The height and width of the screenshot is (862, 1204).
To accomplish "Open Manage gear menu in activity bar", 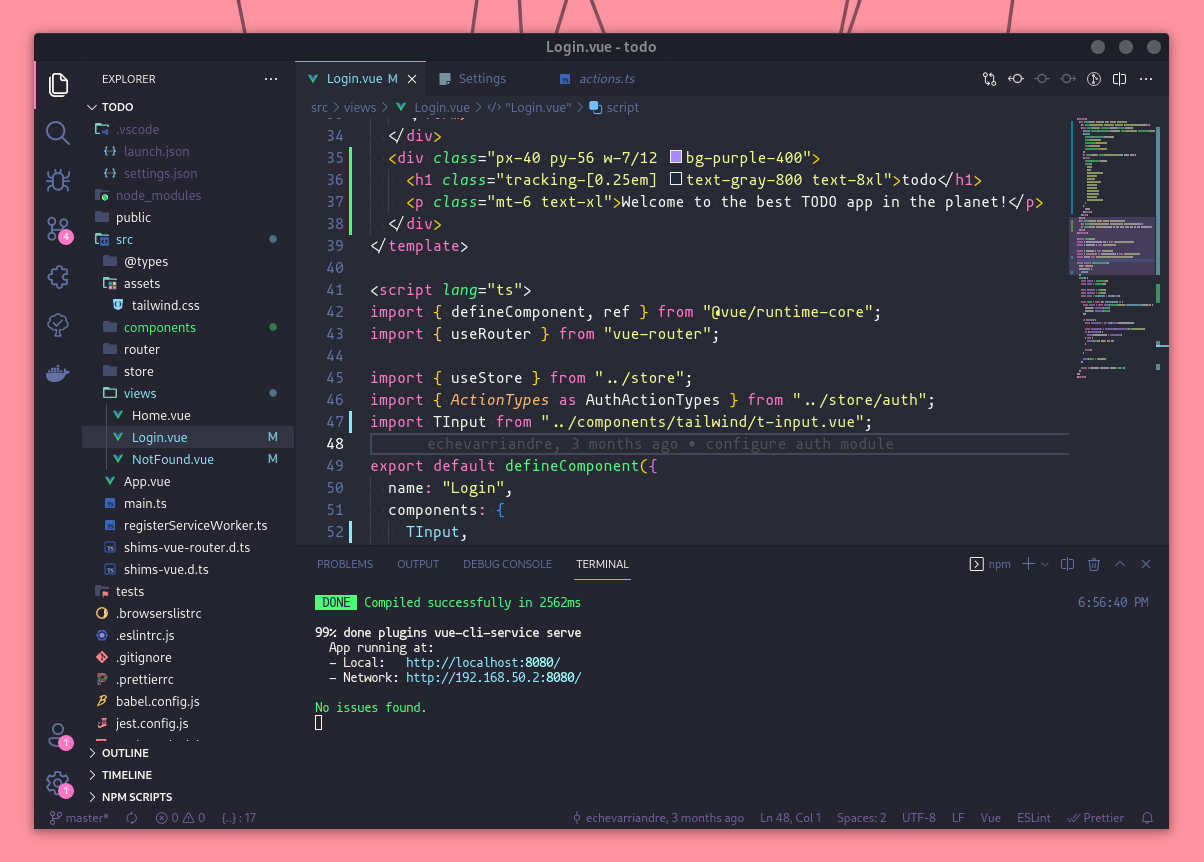I will (58, 784).
